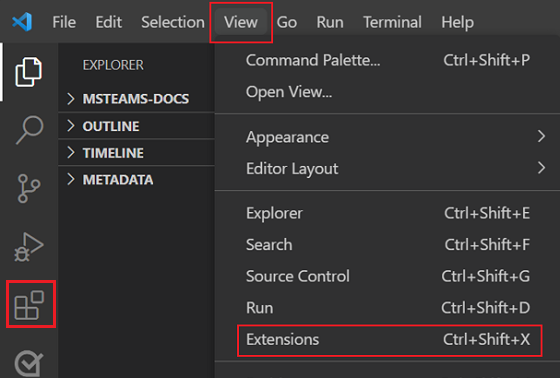This screenshot has height=378, width=560.
Task: Open the Selection menu
Action: (173, 22)
